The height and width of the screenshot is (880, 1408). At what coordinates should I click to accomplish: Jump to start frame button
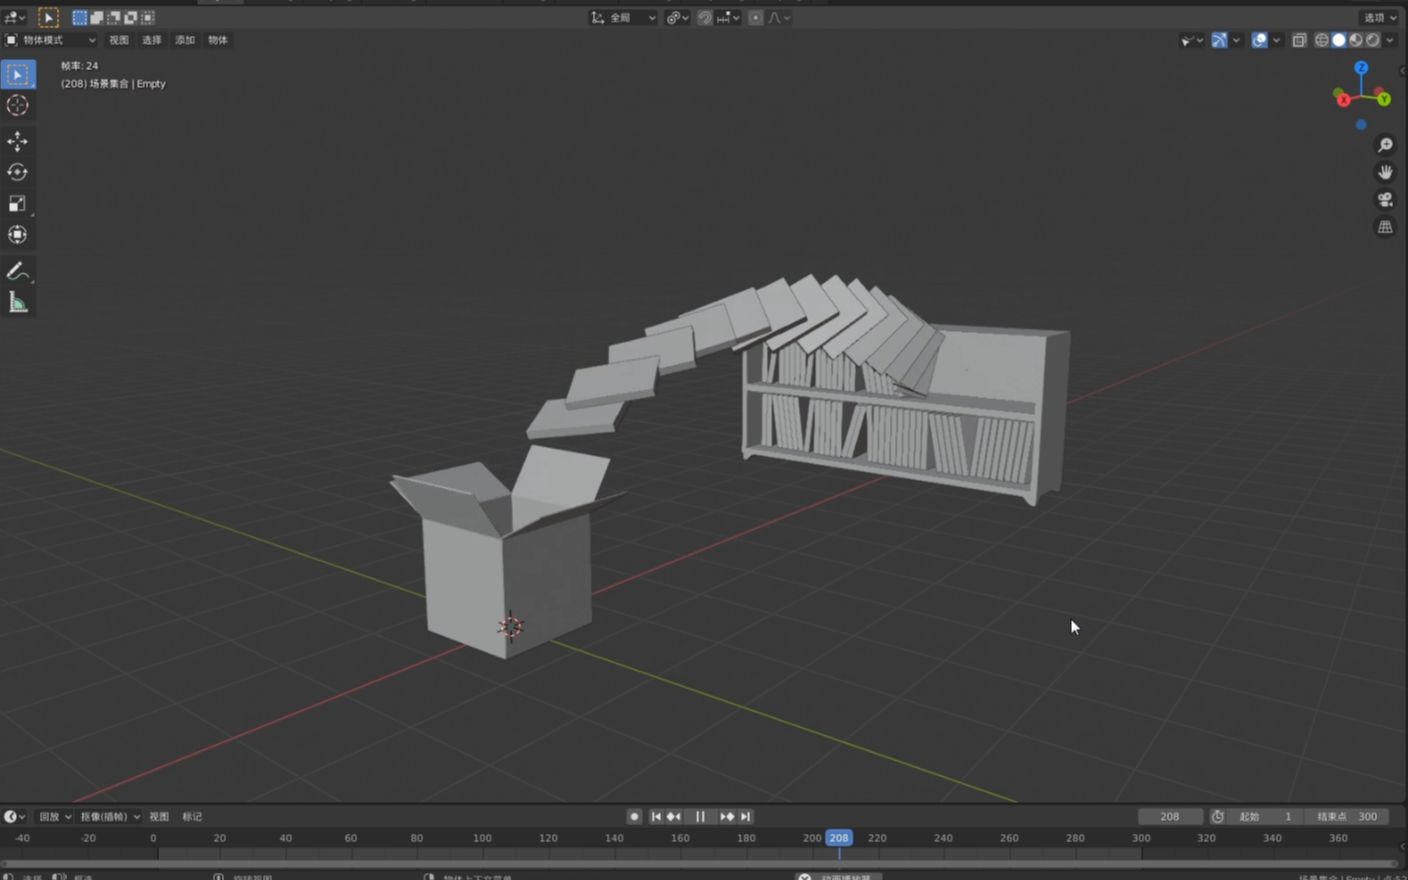(656, 816)
